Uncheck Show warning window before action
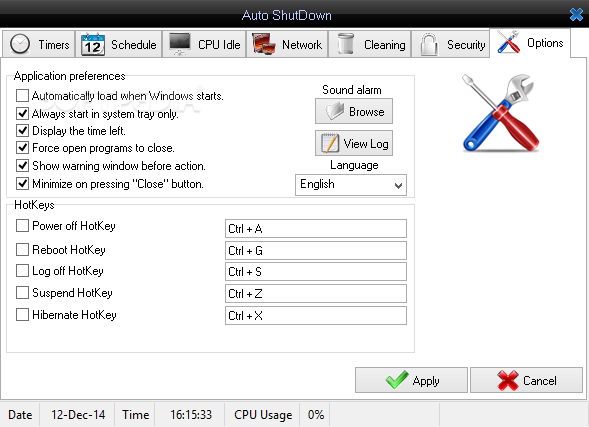The height and width of the screenshot is (427, 589). coord(22,166)
